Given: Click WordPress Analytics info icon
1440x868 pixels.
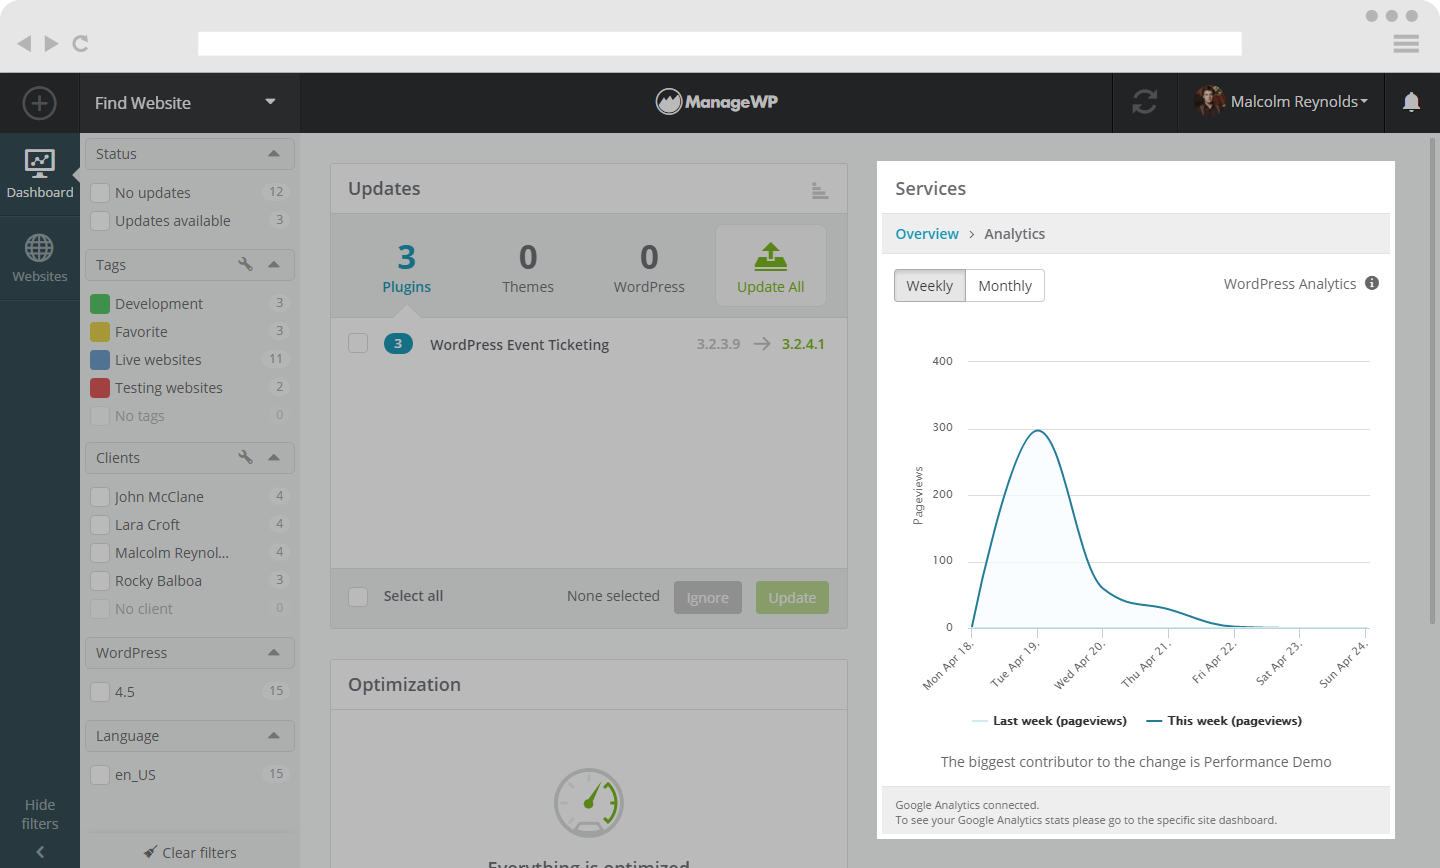Looking at the screenshot, I should (1372, 283).
